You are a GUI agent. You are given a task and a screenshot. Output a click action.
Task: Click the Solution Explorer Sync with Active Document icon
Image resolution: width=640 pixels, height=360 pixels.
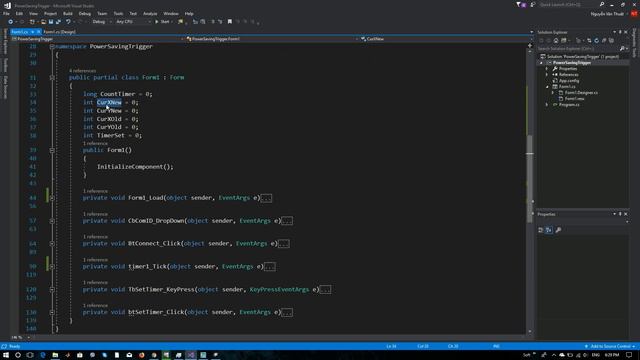(589, 41)
